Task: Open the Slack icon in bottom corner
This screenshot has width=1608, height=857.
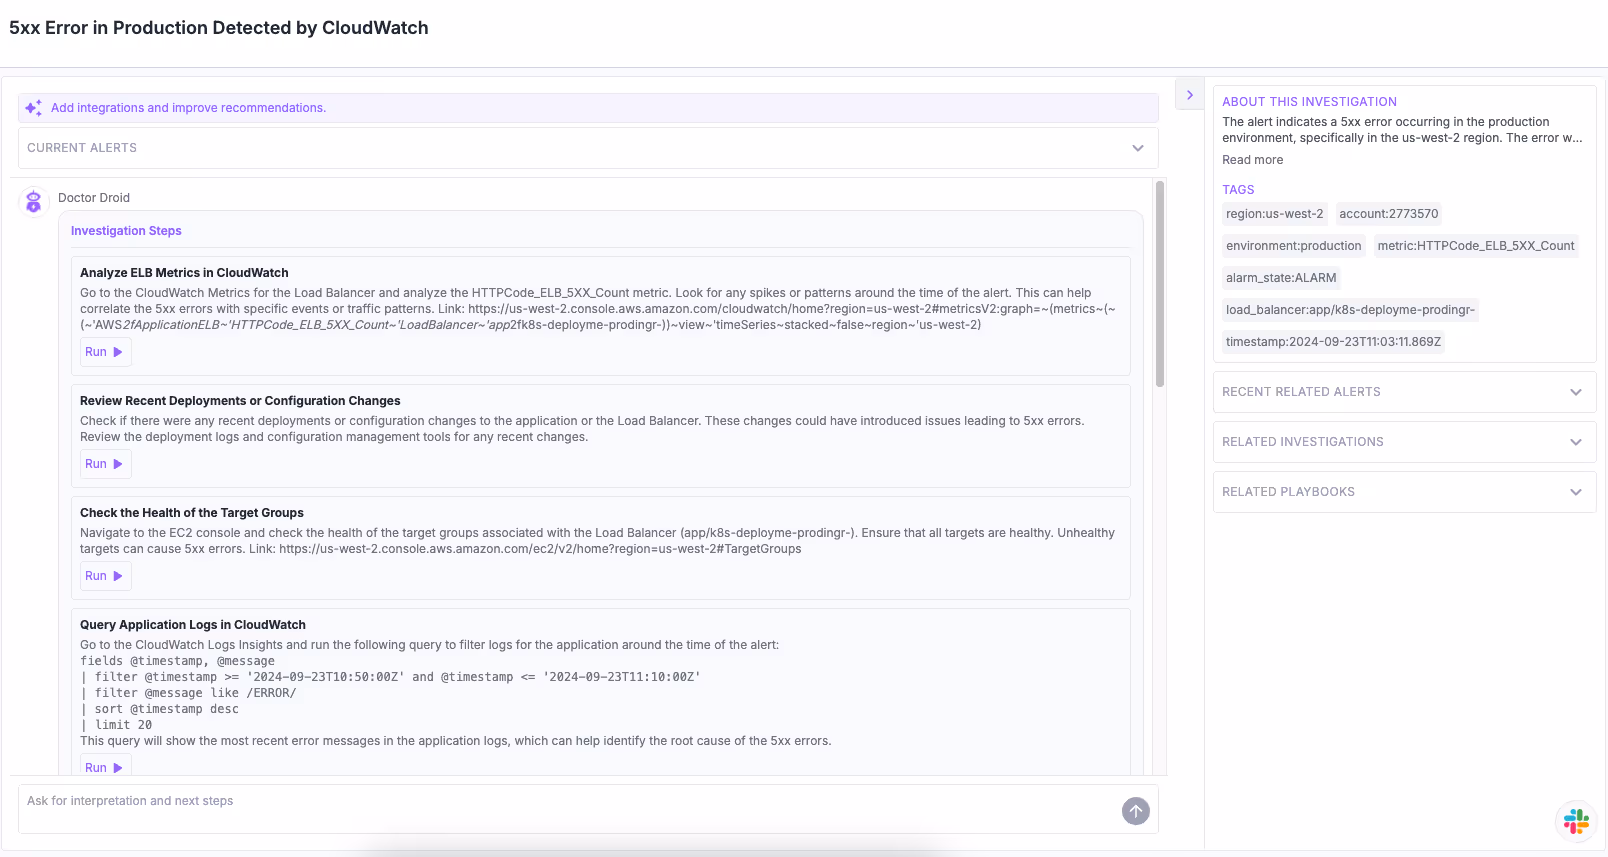Action: tap(1576, 821)
